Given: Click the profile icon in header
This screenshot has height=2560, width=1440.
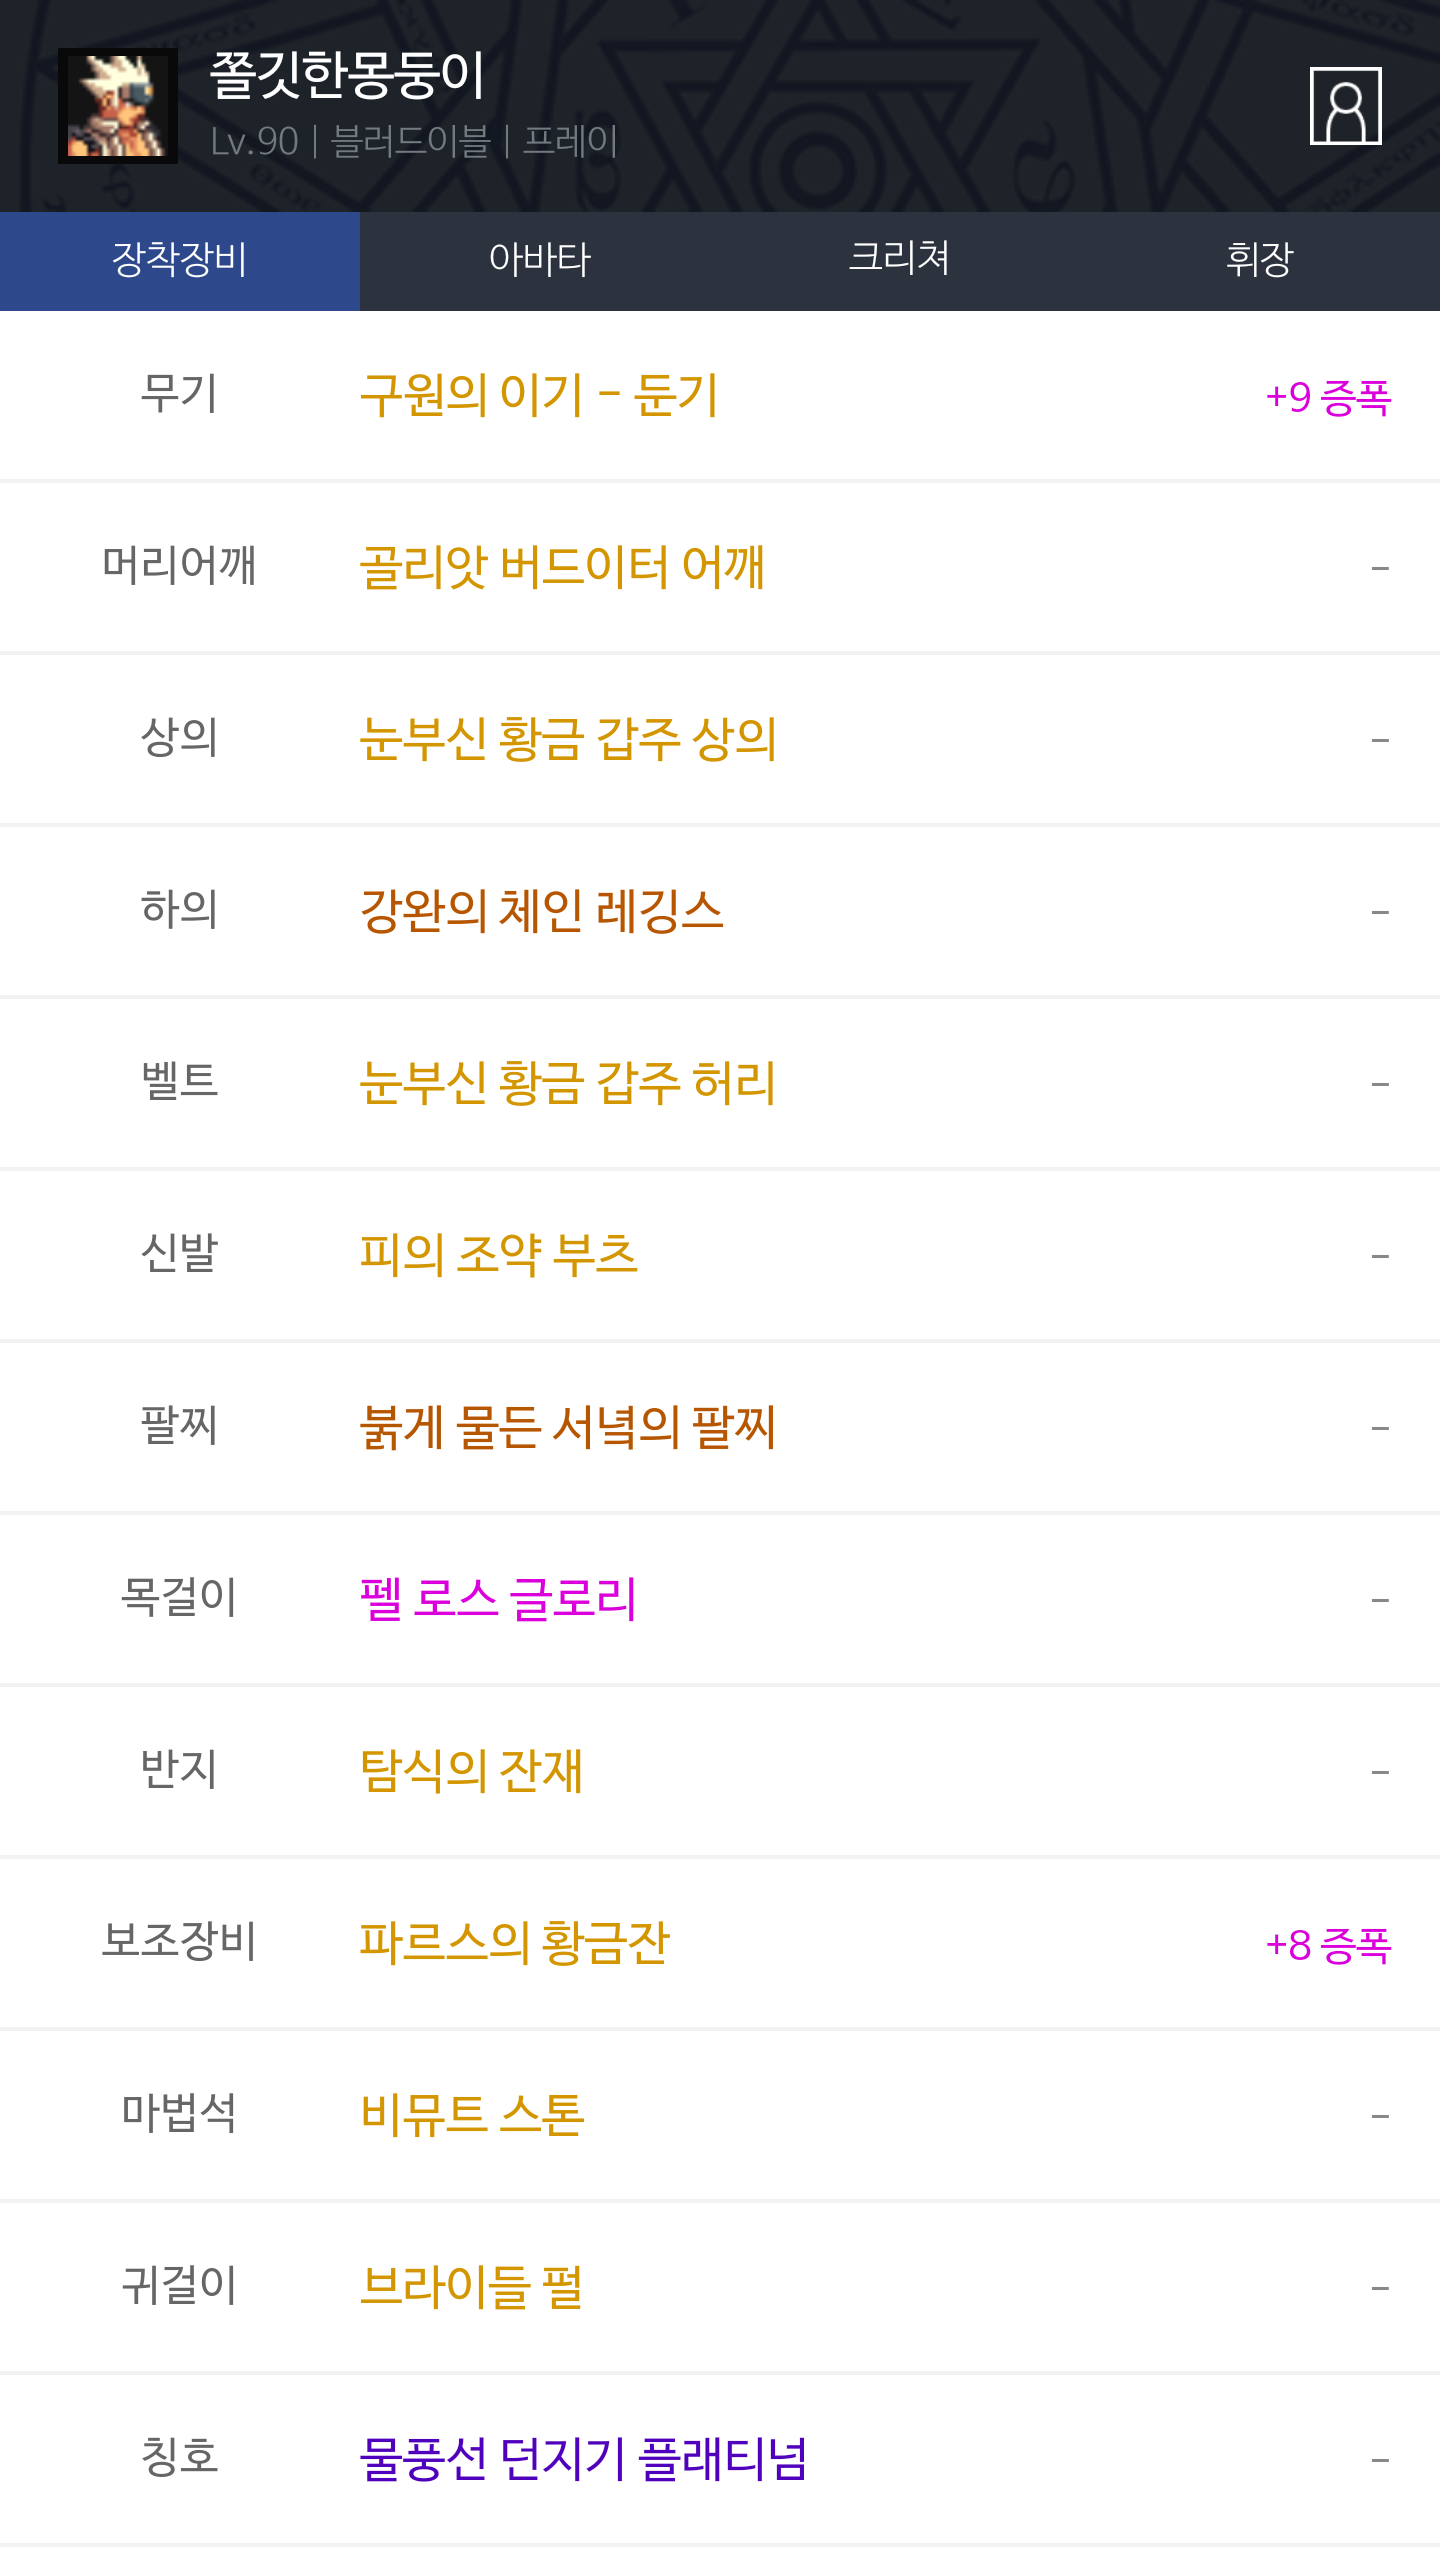Looking at the screenshot, I should [x=1345, y=106].
